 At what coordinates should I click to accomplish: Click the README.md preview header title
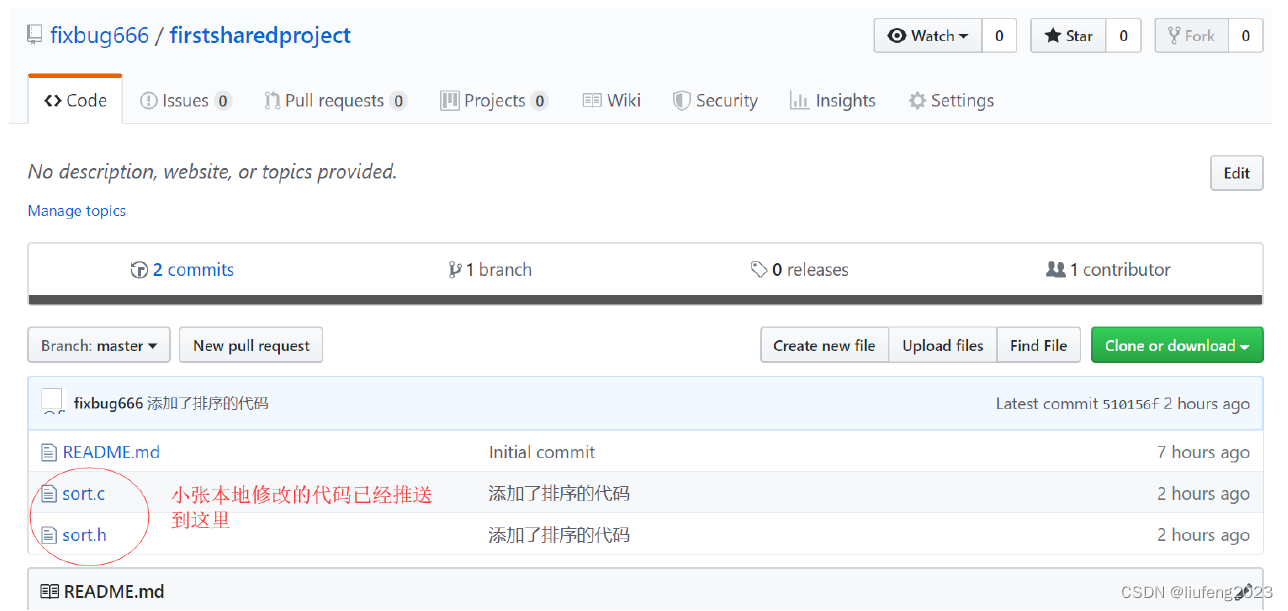pyautogui.click(x=114, y=591)
